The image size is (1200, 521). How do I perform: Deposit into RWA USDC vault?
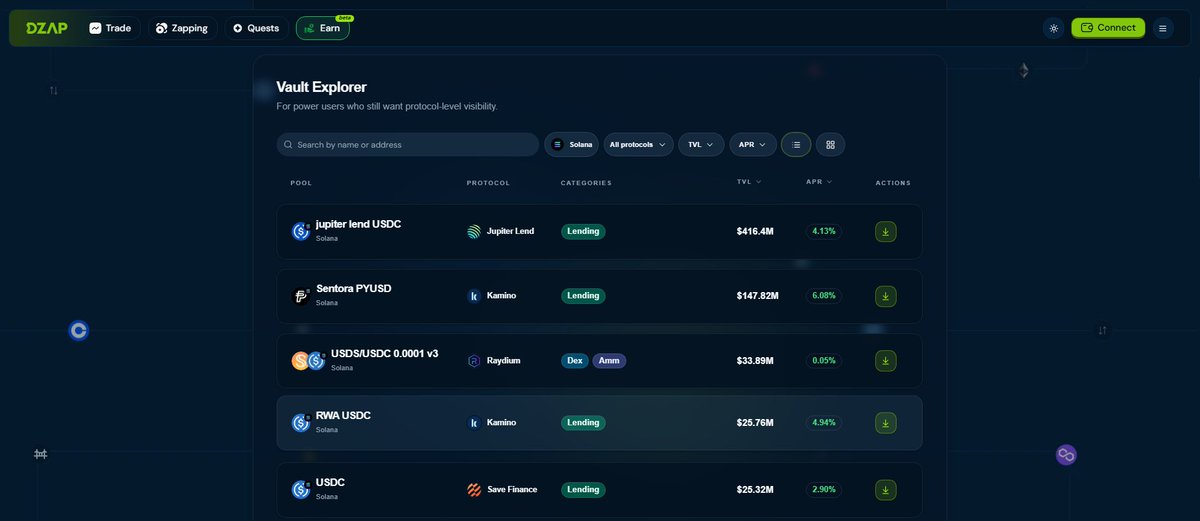tap(885, 423)
